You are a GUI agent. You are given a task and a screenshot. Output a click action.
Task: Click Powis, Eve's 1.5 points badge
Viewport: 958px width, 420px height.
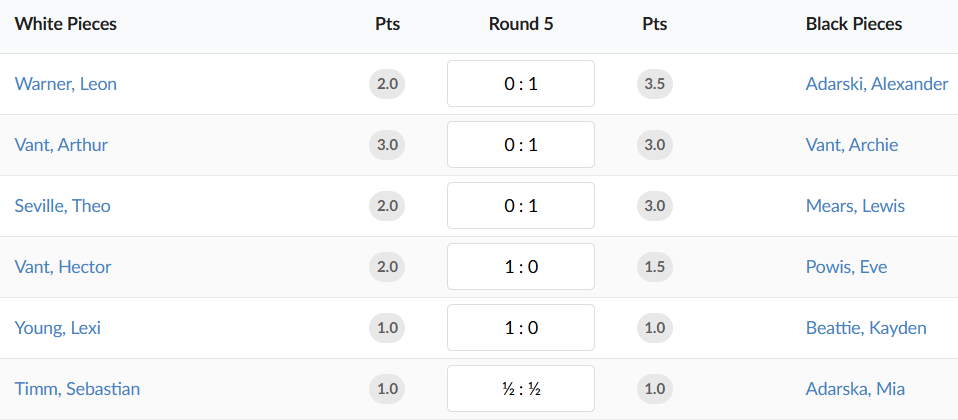point(655,267)
